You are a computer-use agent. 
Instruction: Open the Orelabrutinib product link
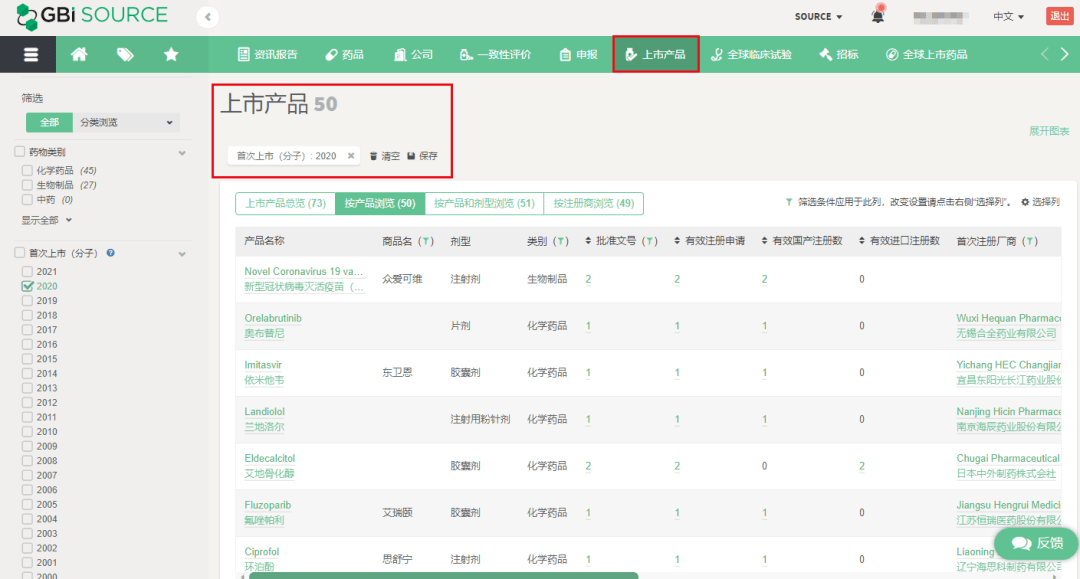(x=273, y=318)
